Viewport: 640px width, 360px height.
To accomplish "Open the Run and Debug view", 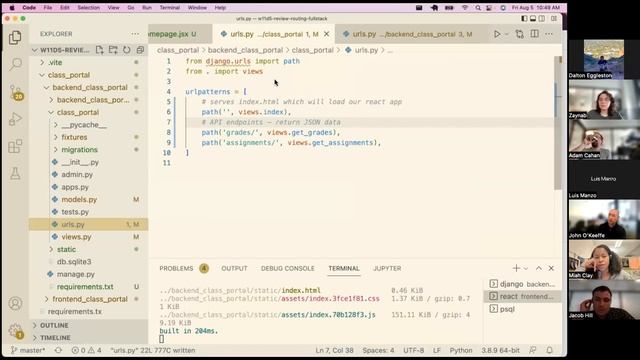I will [x=15, y=119].
